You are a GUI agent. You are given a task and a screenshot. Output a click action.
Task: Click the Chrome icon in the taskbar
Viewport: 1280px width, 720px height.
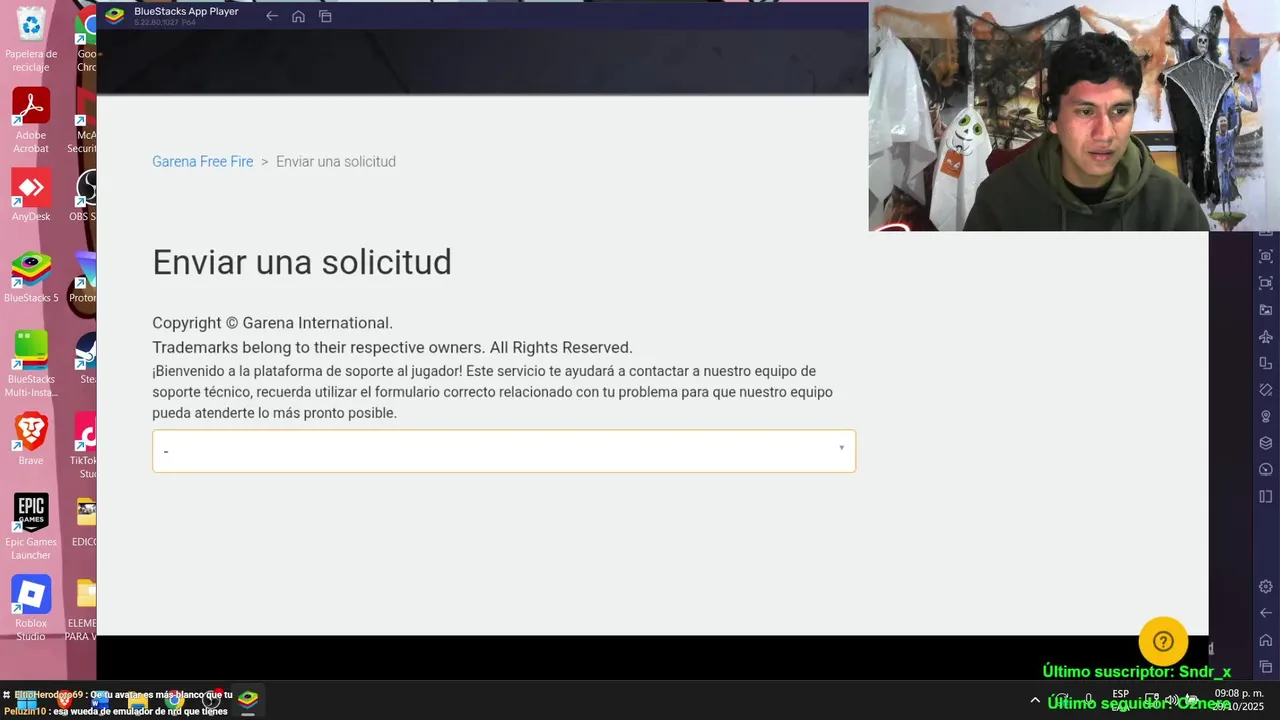174,702
